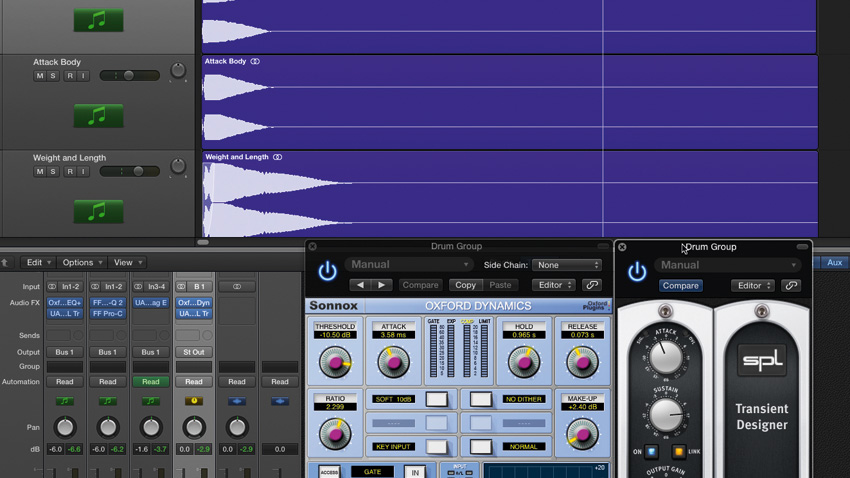
Task: Click the loop icon beside the Weight and Length region name
Action: coord(278,157)
